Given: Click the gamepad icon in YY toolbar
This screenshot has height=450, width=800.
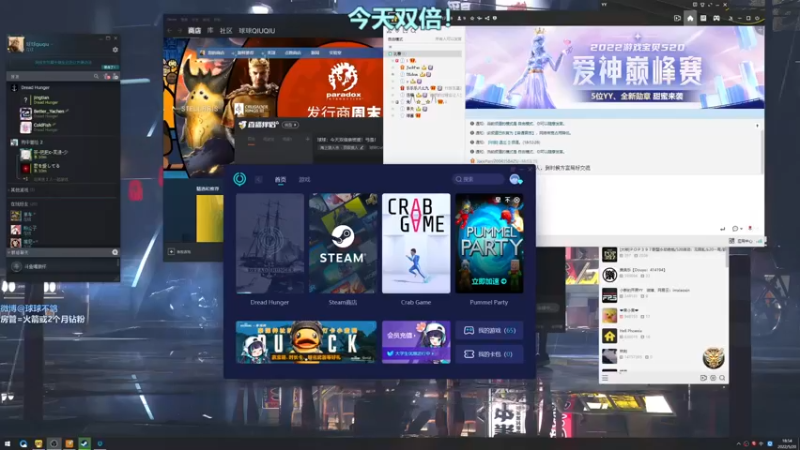Looking at the screenshot, I should (716, 18).
